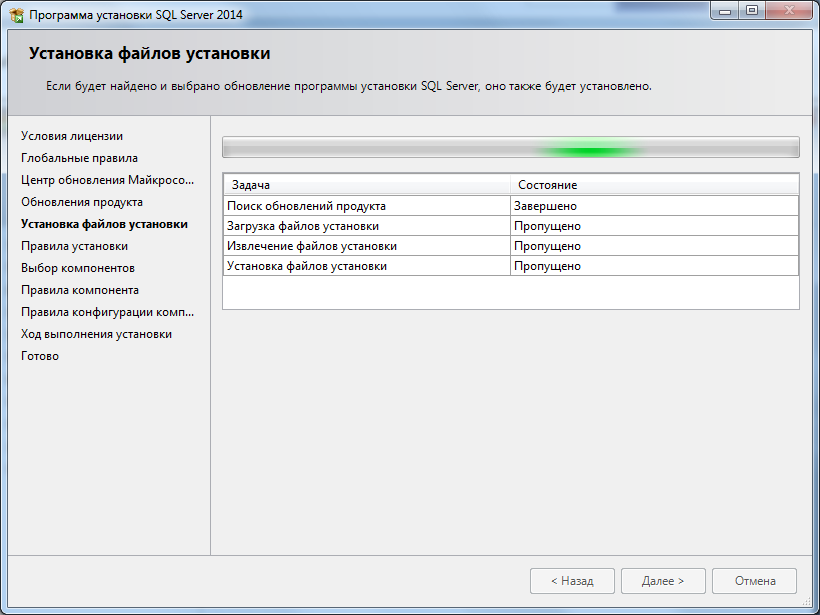This screenshot has height=615, width=820.
Task: Click the installation progress bar
Action: (511, 147)
